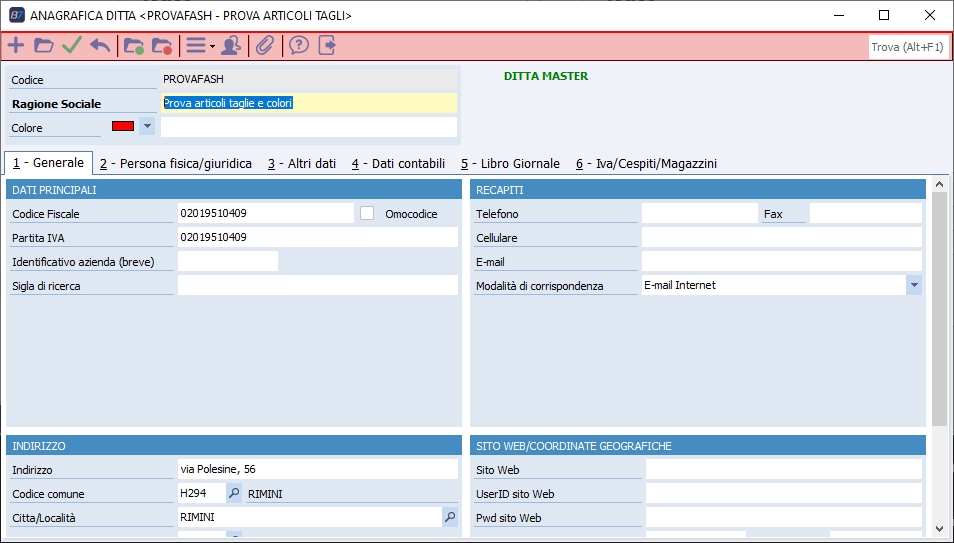Click the INDIRIZZO section header

pos(234,446)
